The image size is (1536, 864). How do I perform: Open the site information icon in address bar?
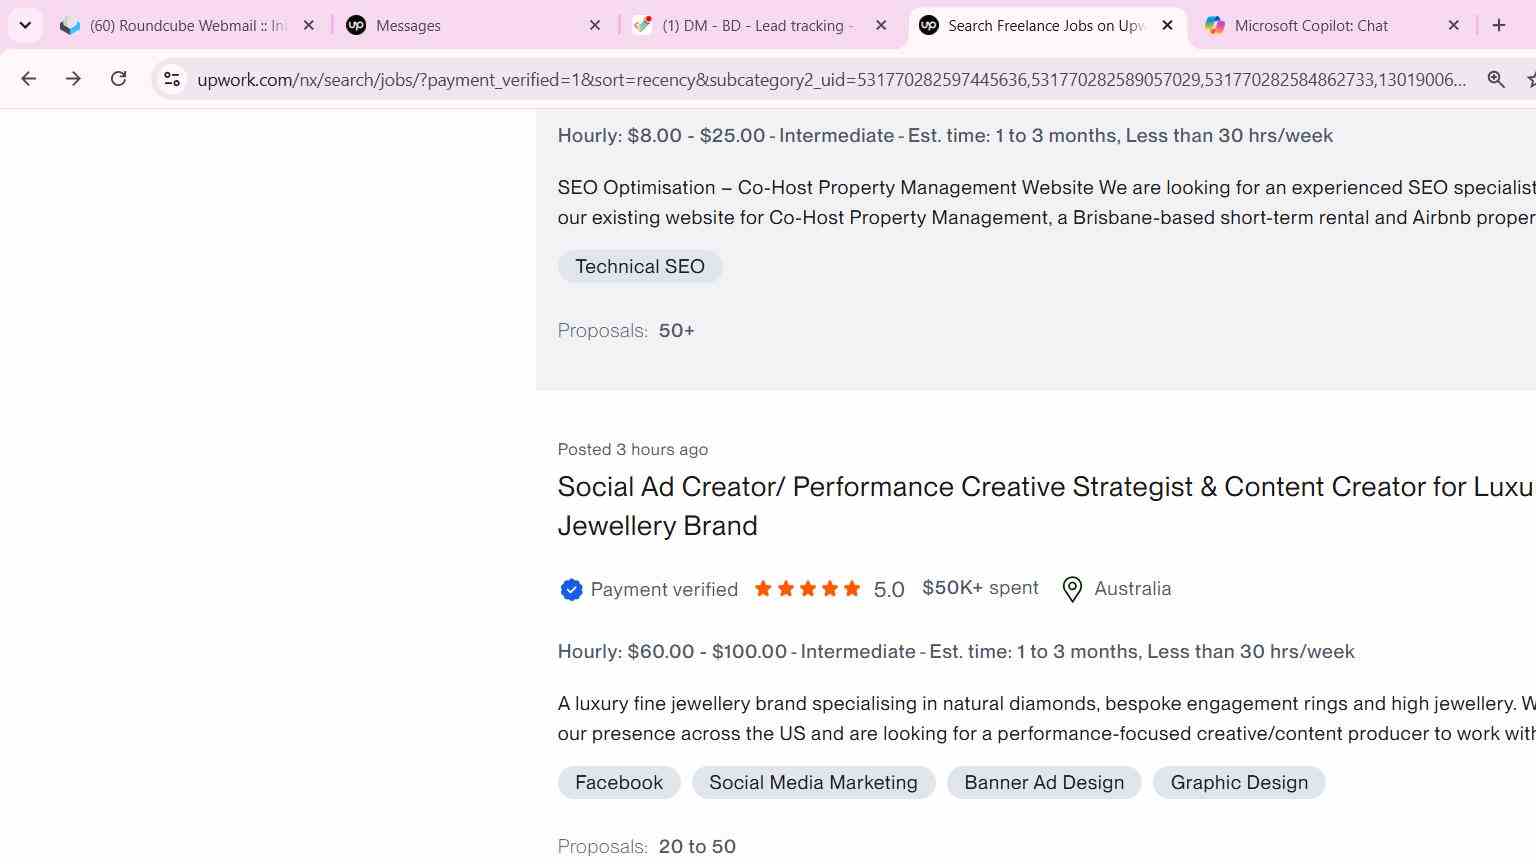(171, 79)
